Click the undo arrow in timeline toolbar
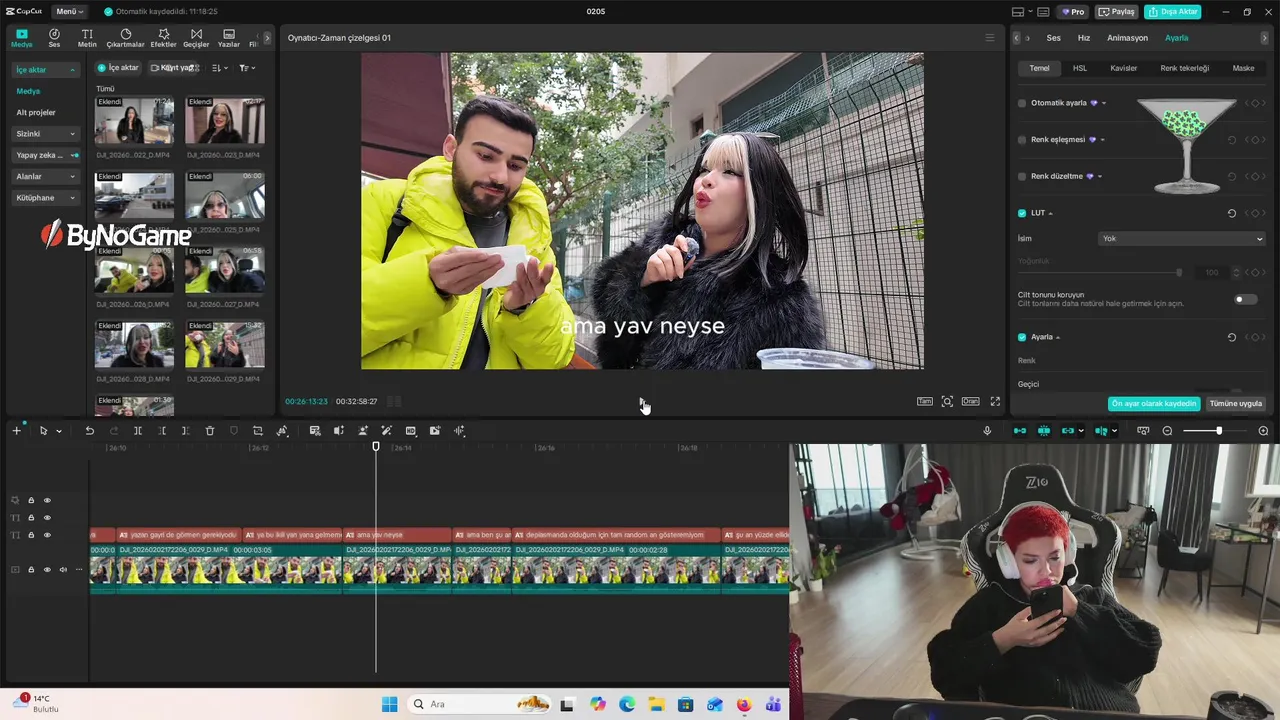This screenshot has width=1280, height=720. tap(89, 431)
